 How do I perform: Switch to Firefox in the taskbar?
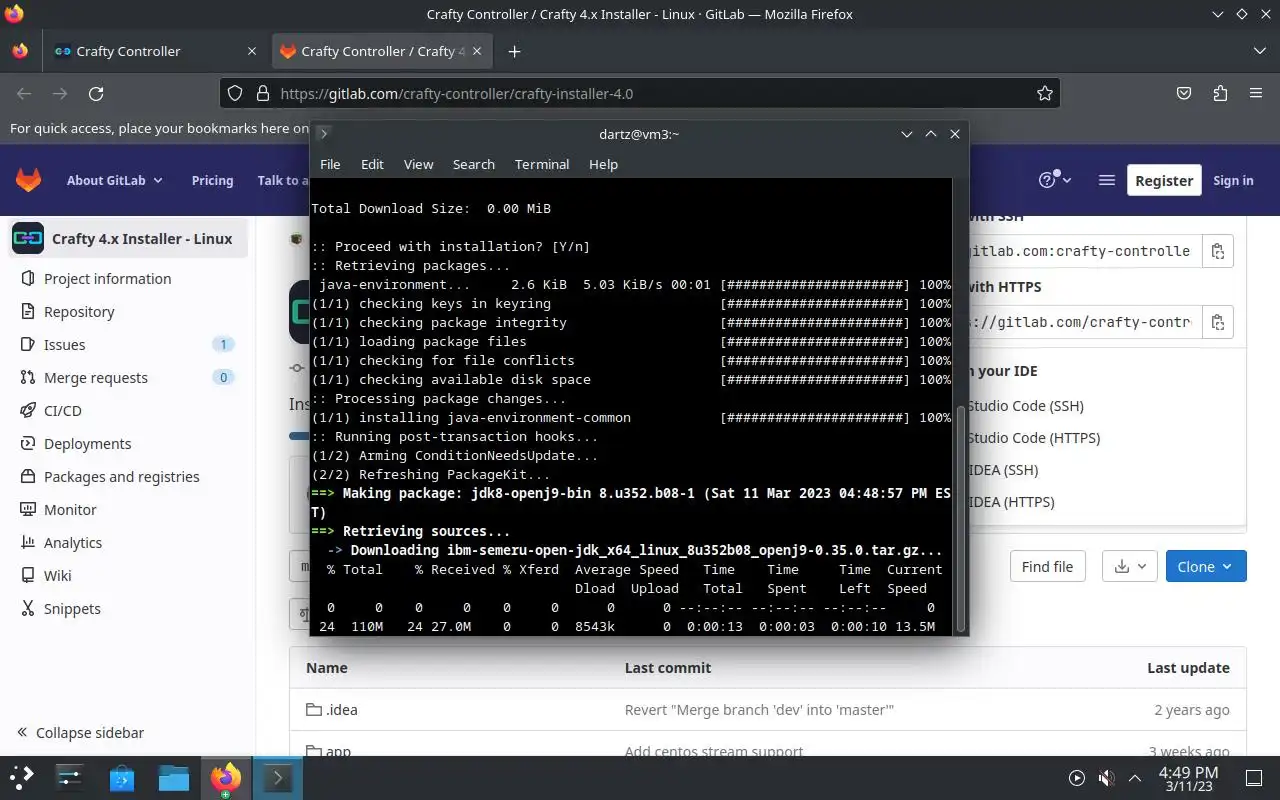click(x=226, y=777)
